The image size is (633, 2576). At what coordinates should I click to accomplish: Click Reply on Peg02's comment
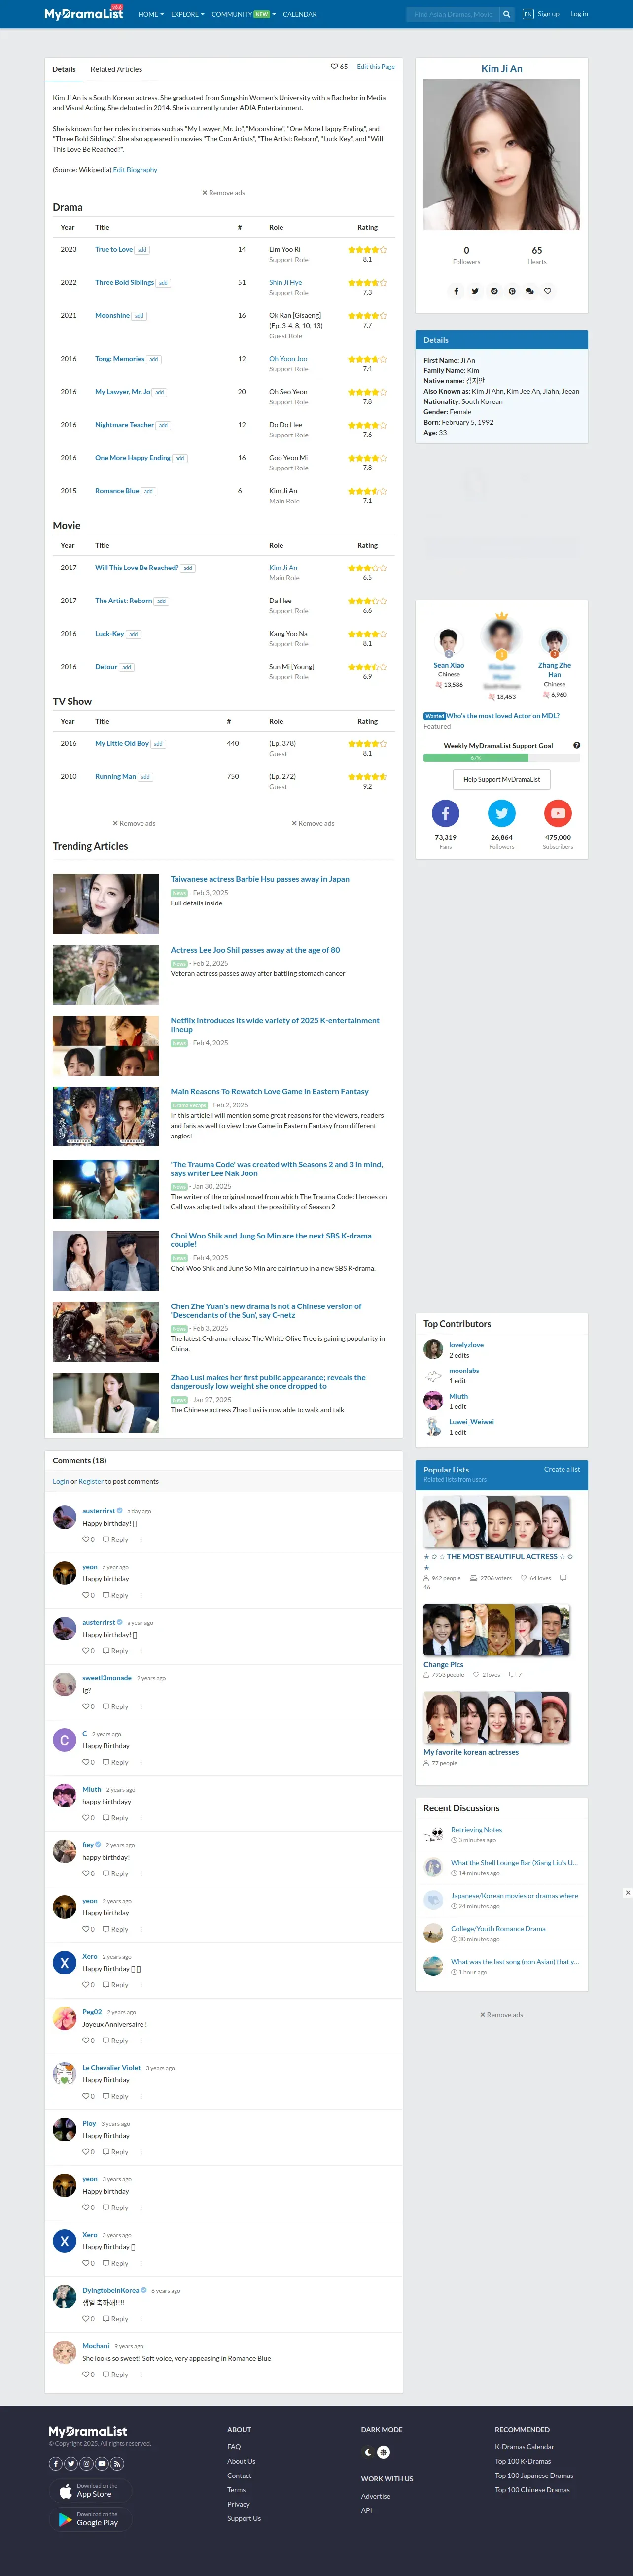coord(116,2040)
